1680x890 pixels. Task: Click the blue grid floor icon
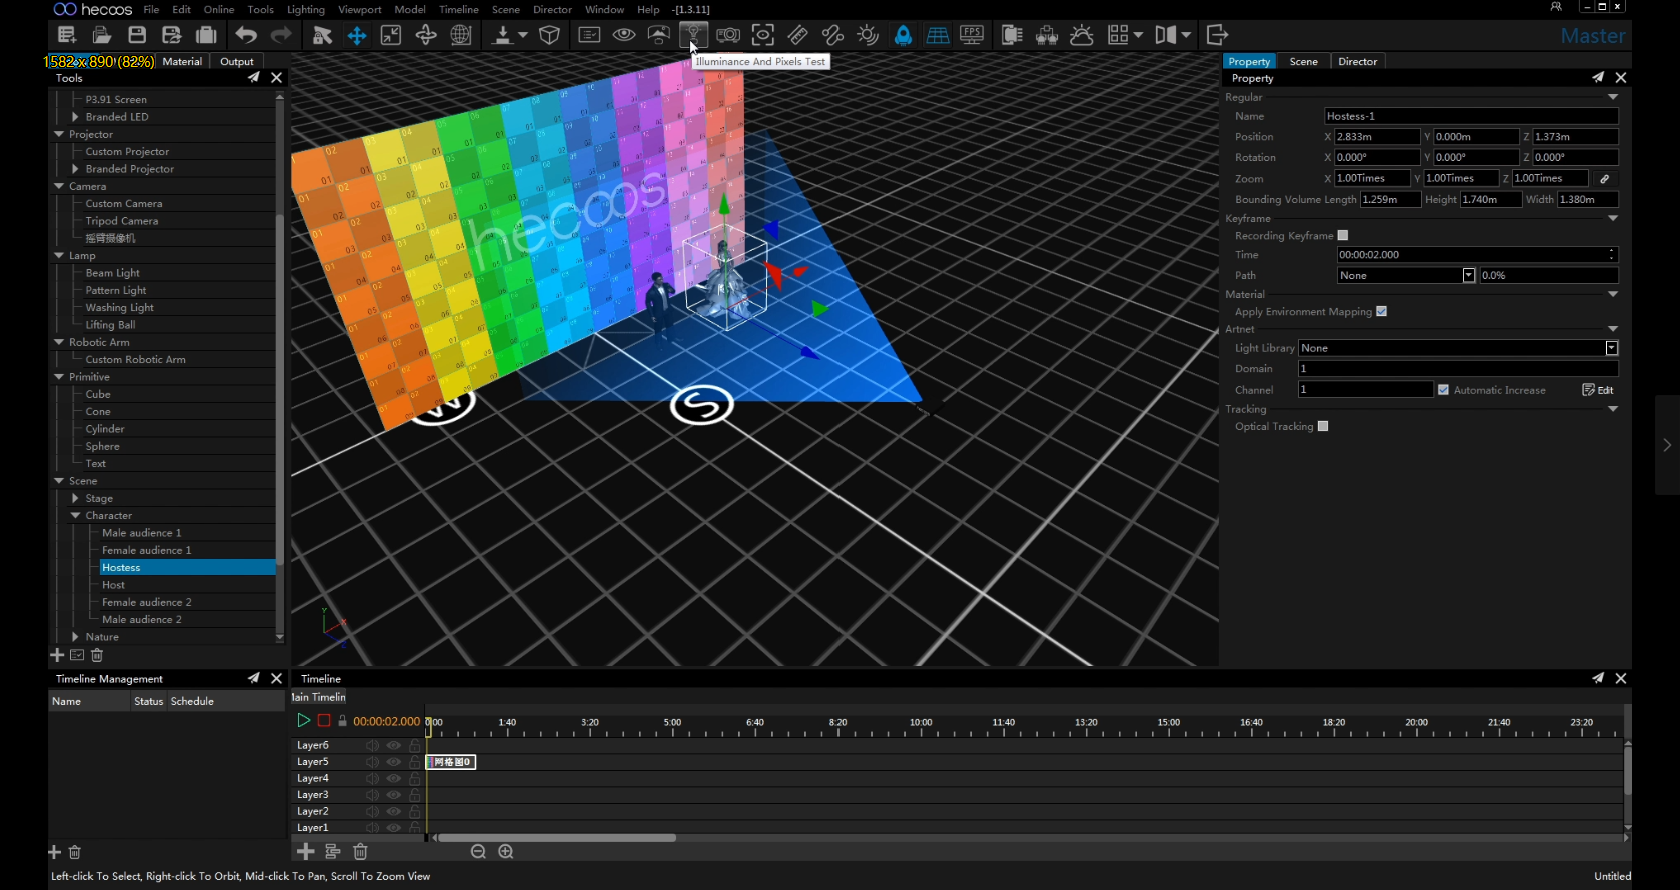(x=938, y=35)
